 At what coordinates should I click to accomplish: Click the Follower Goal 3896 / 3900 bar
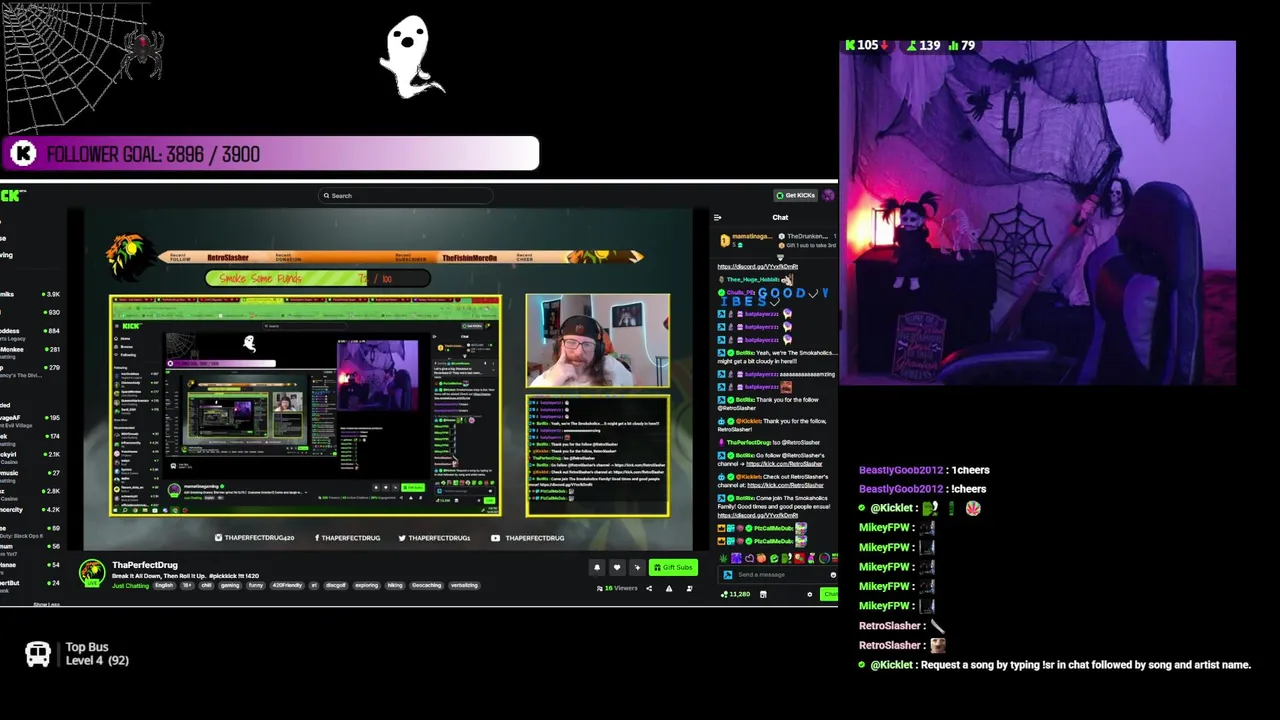point(270,154)
